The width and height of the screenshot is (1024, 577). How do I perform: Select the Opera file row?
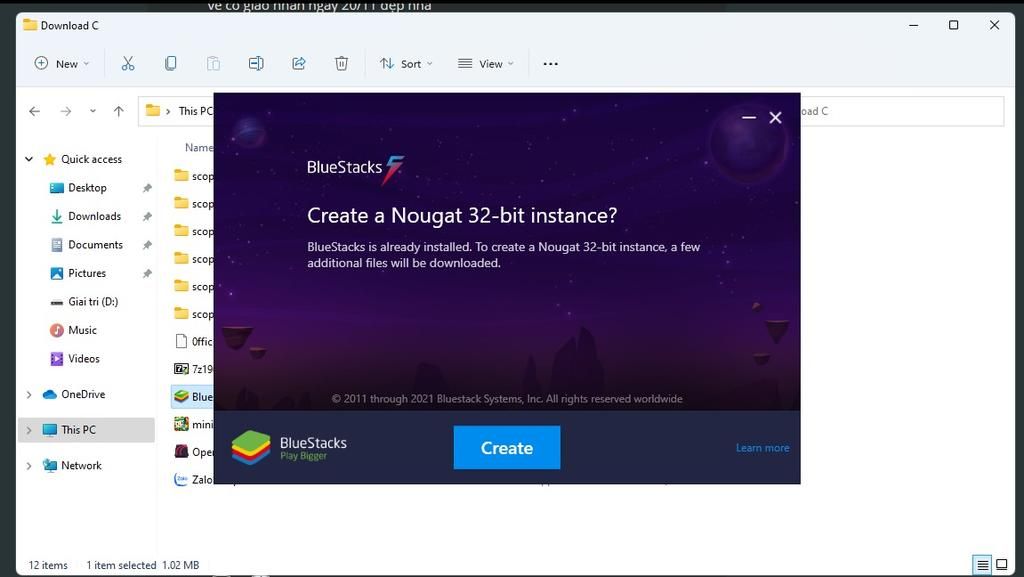[193, 452]
